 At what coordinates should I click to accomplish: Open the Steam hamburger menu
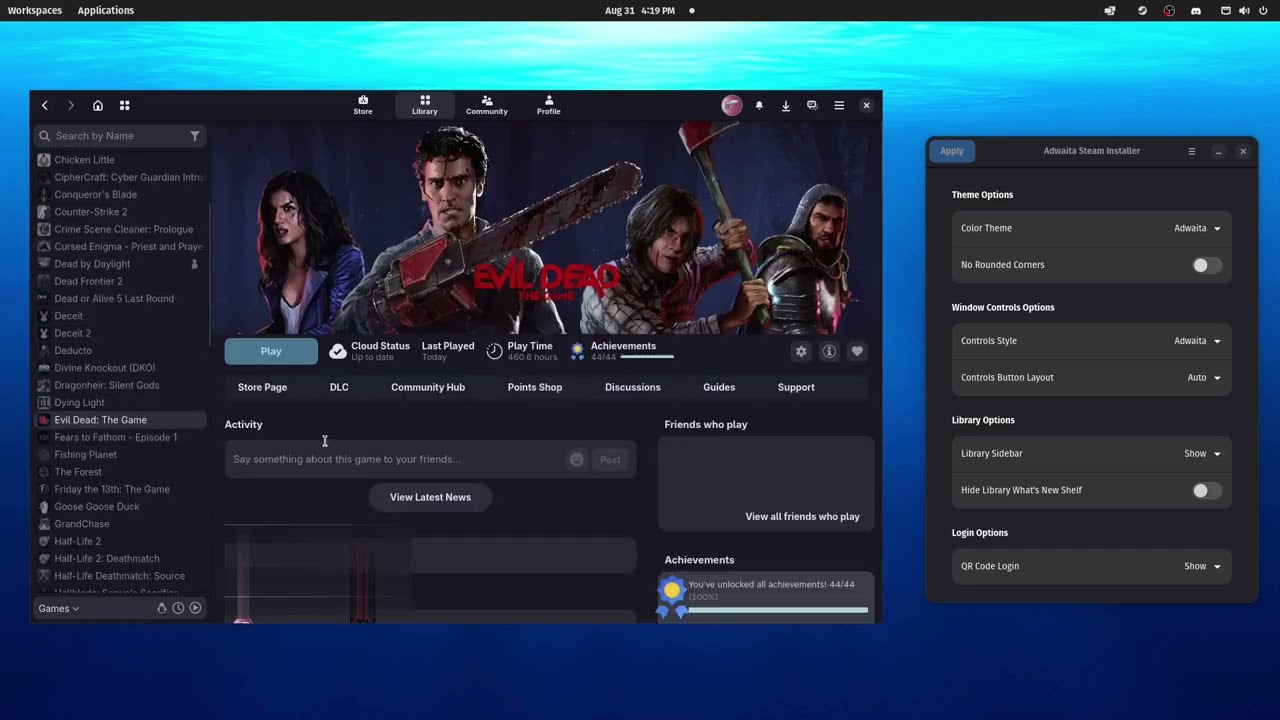tap(839, 105)
